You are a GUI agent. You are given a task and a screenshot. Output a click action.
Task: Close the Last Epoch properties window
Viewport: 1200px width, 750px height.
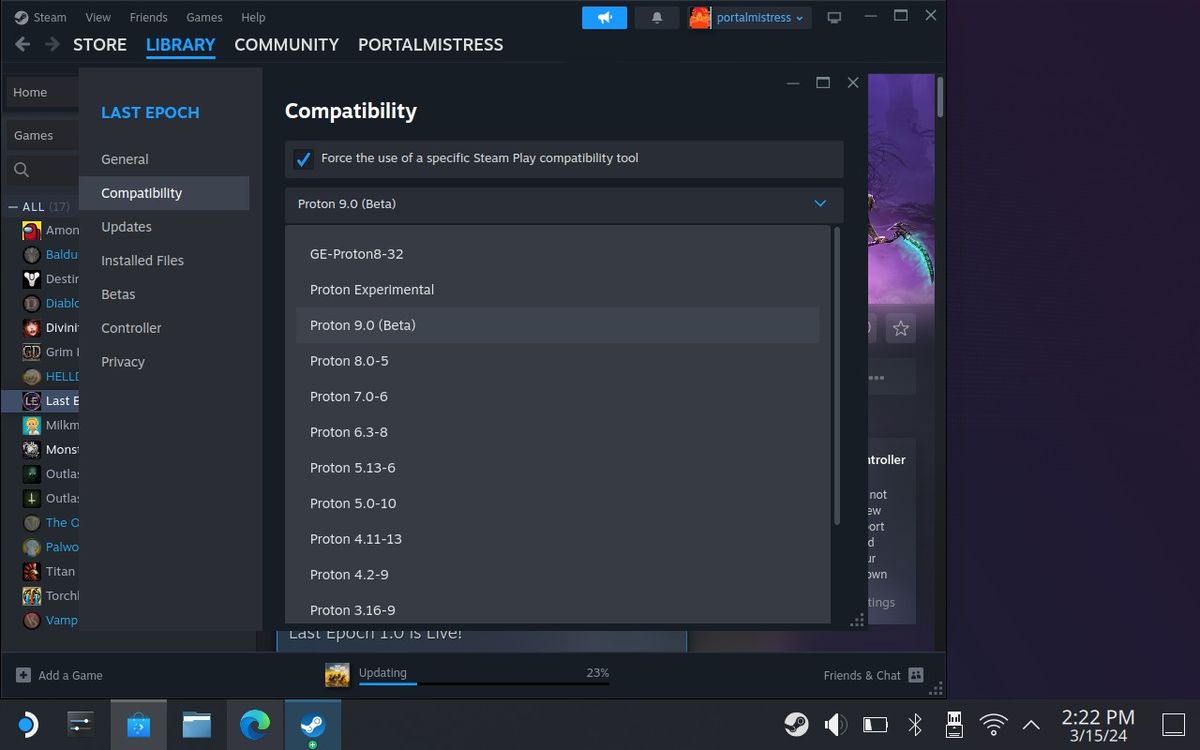[853, 83]
